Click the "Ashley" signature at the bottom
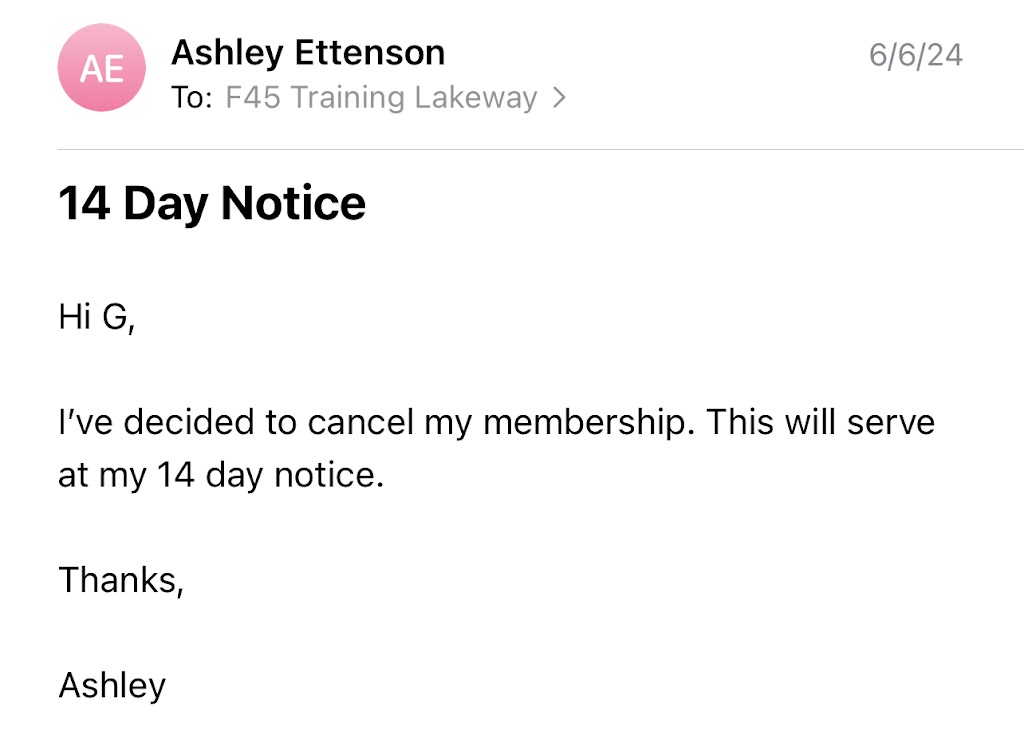The image size is (1024, 731). 112,685
